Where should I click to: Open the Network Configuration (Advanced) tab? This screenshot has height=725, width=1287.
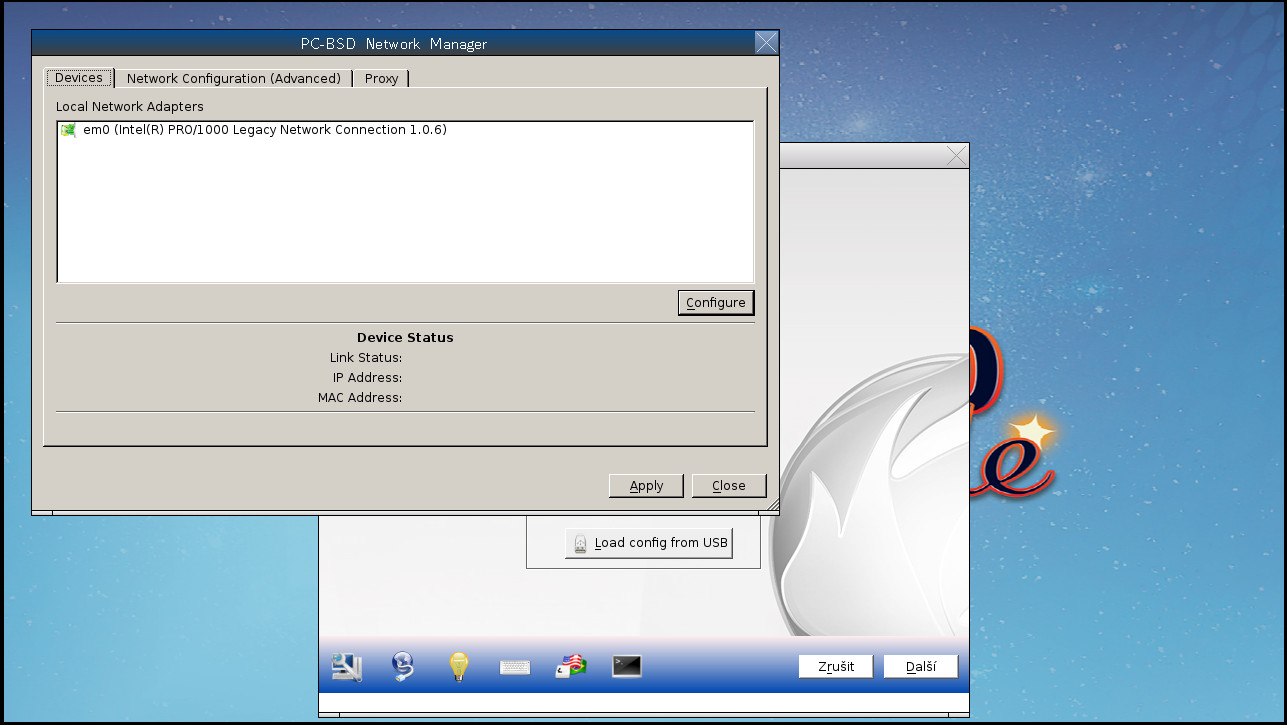click(233, 78)
